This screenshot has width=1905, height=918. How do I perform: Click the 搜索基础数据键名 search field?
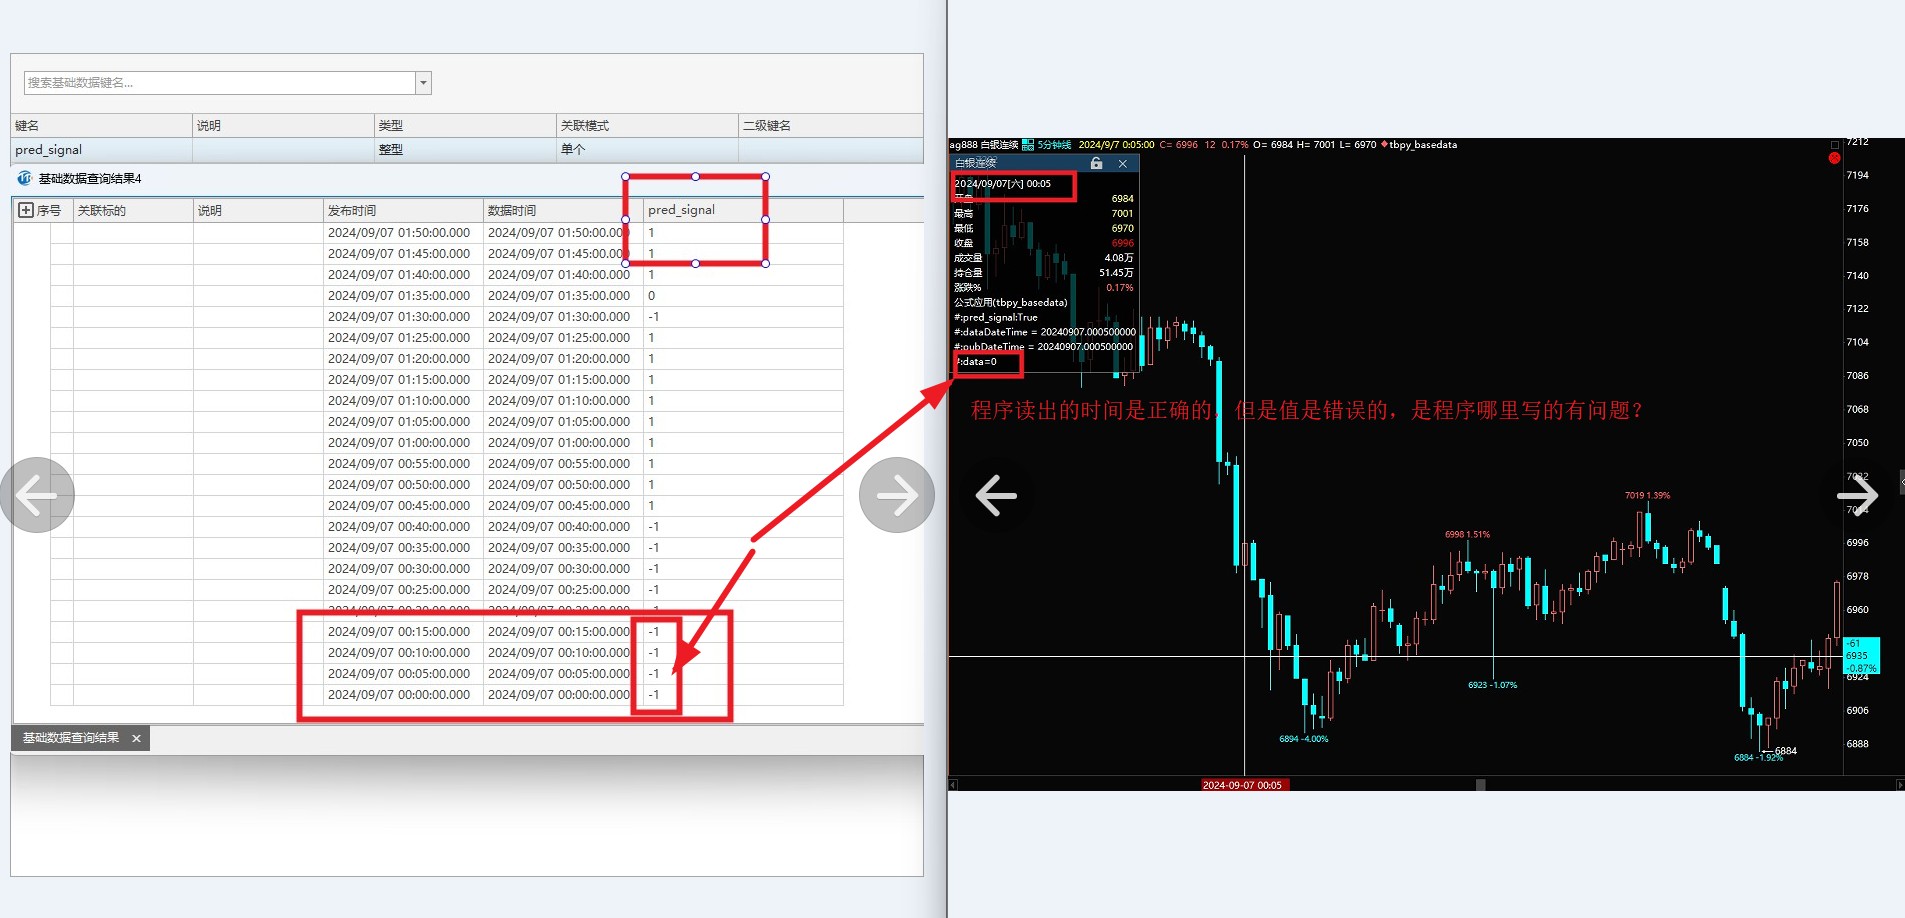click(x=220, y=83)
